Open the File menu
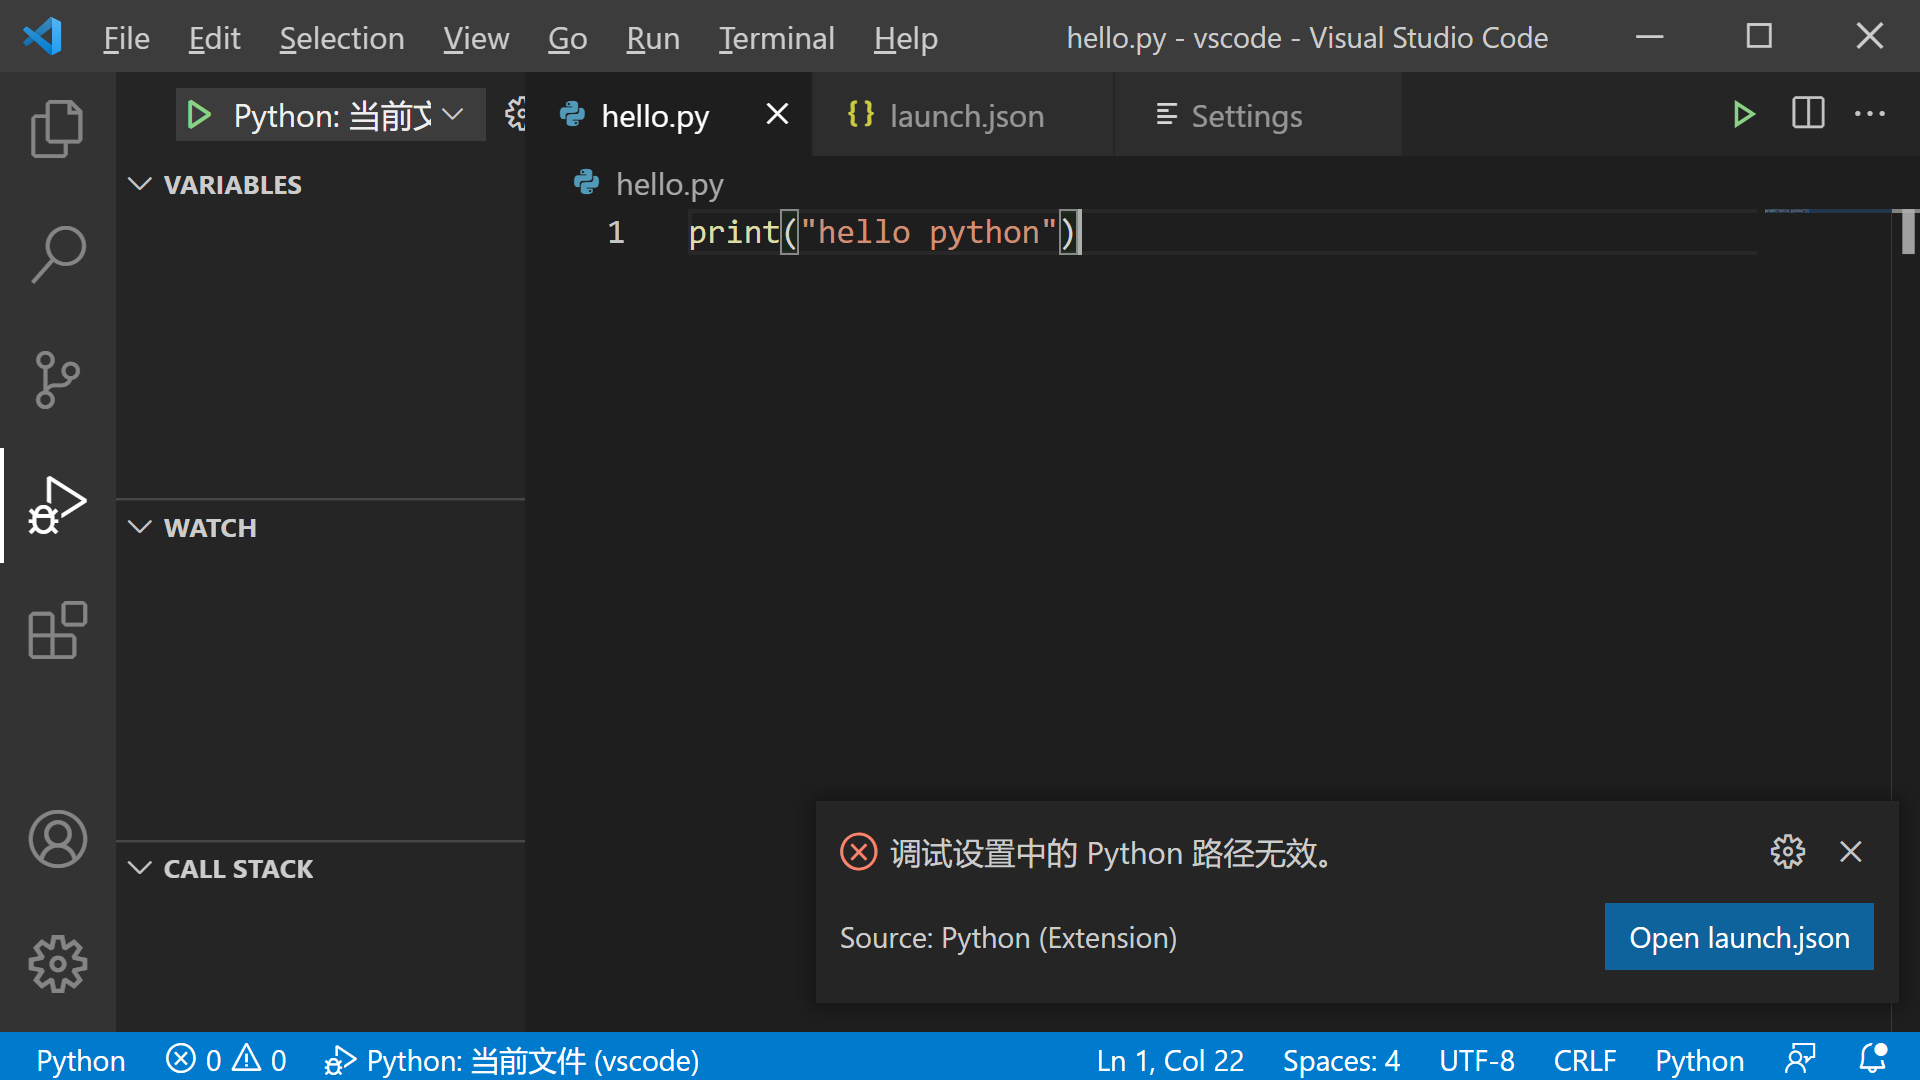This screenshot has height=1080, width=1920. click(126, 38)
